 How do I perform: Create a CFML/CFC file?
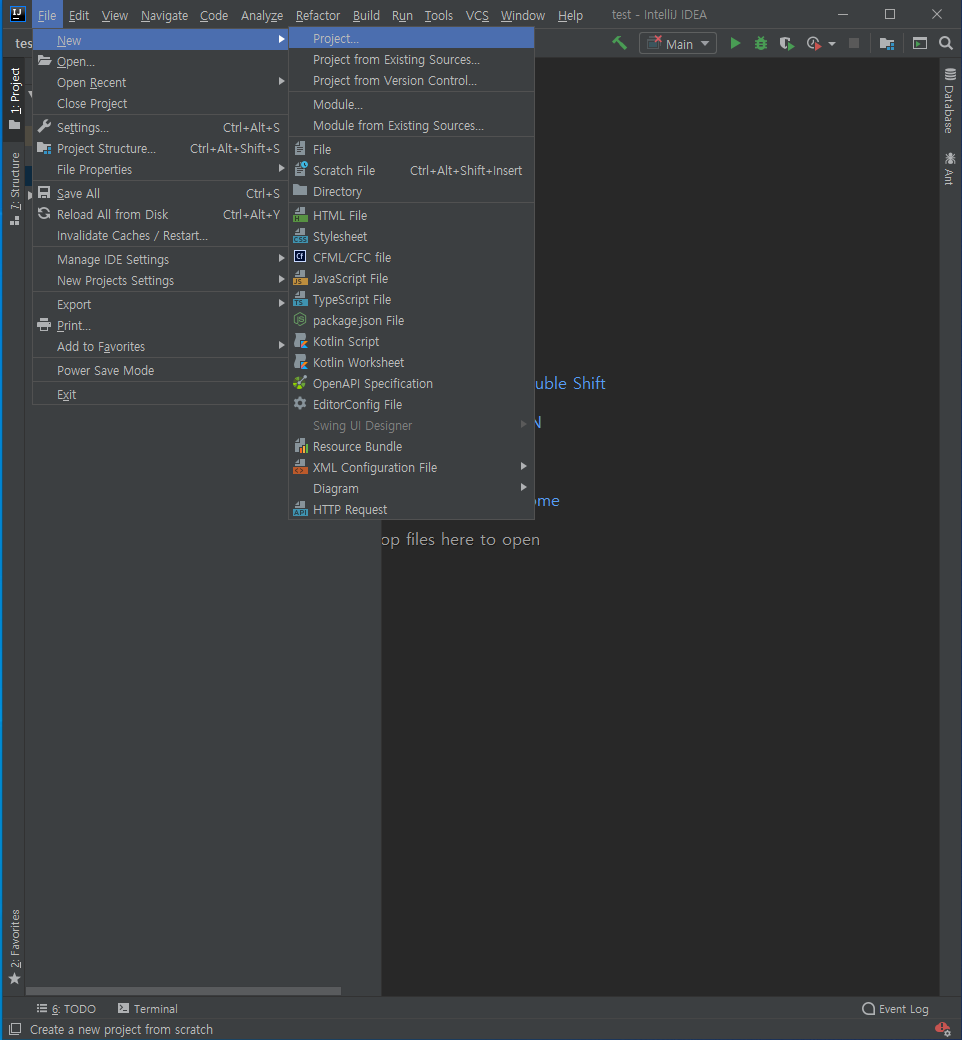point(411,257)
